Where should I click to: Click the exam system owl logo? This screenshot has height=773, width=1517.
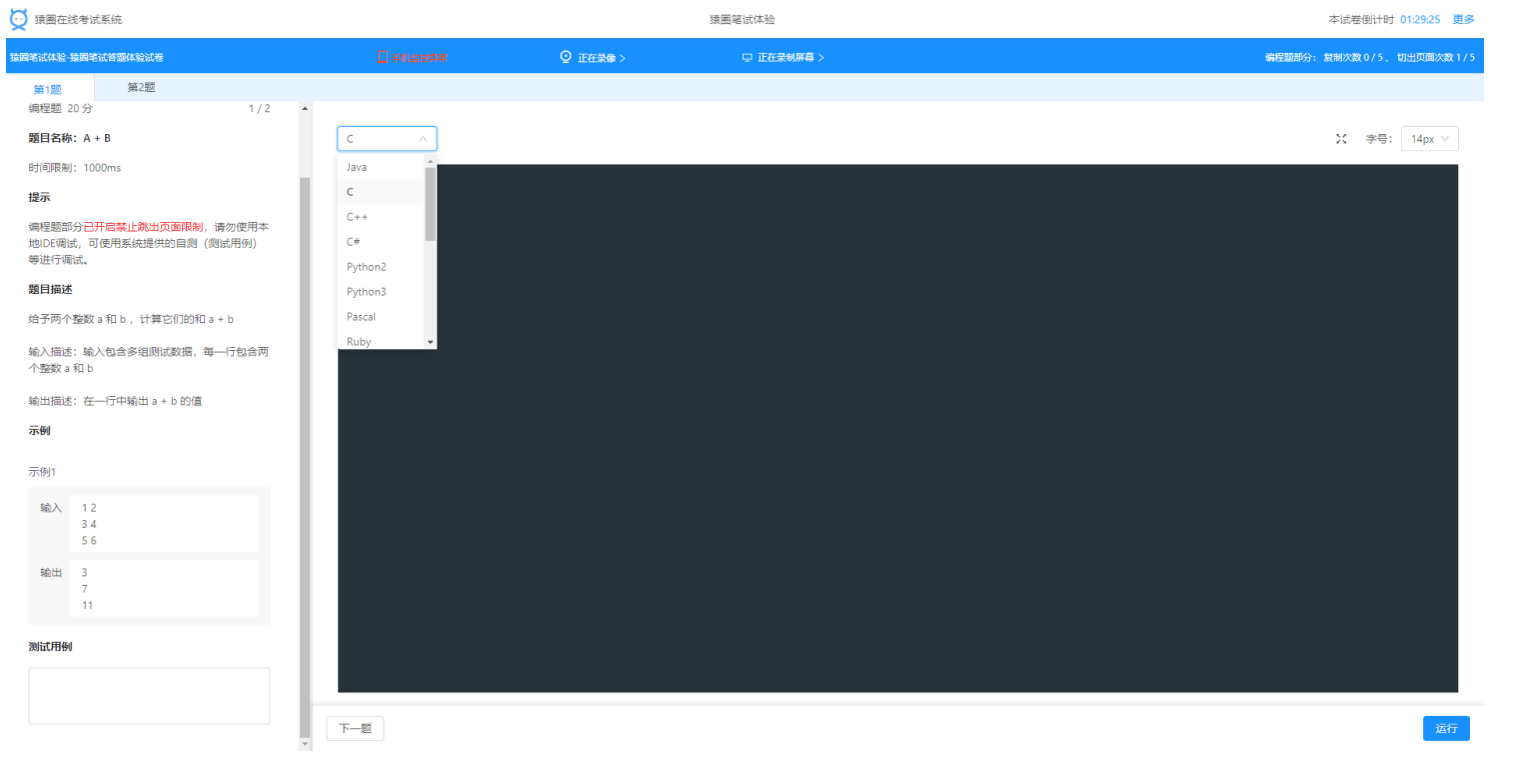pos(18,19)
